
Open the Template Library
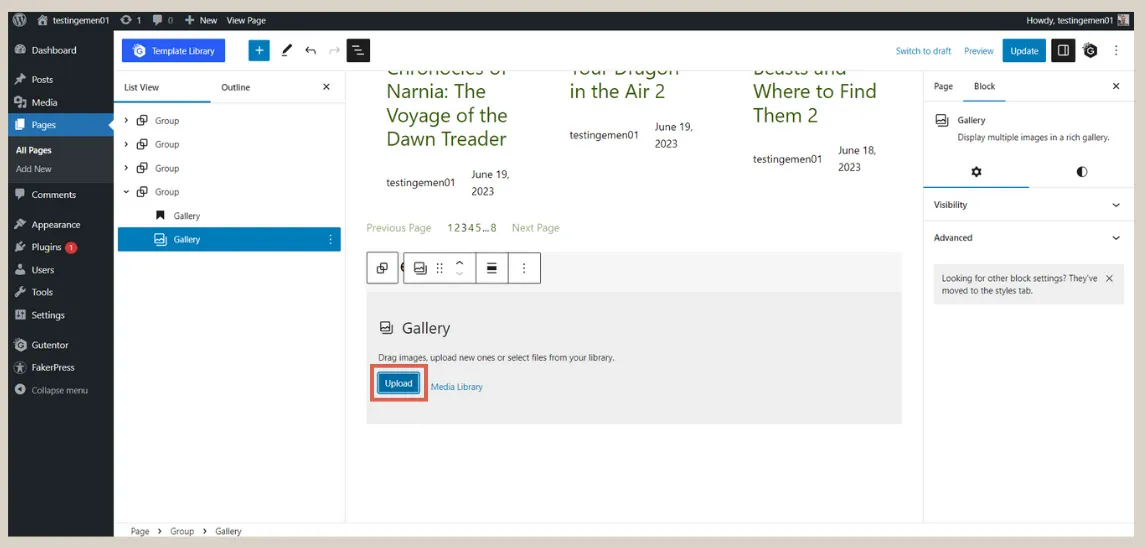click(174, 50)
